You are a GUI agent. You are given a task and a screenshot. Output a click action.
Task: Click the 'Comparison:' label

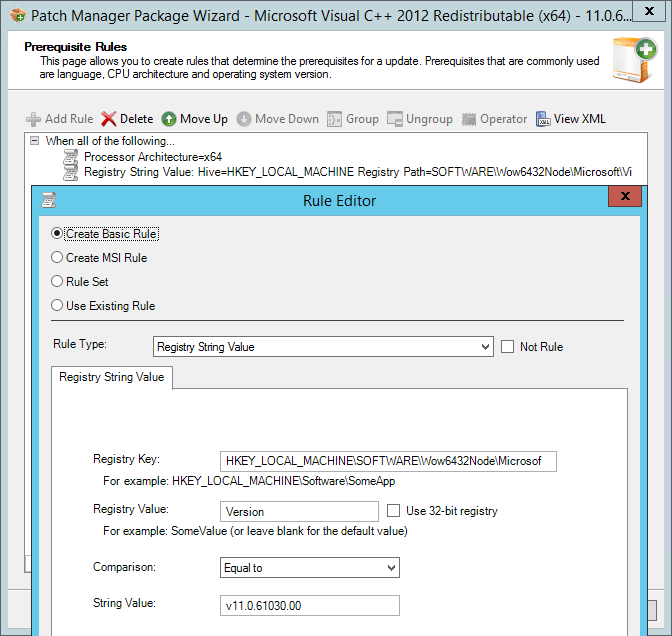tap(124, 567)
